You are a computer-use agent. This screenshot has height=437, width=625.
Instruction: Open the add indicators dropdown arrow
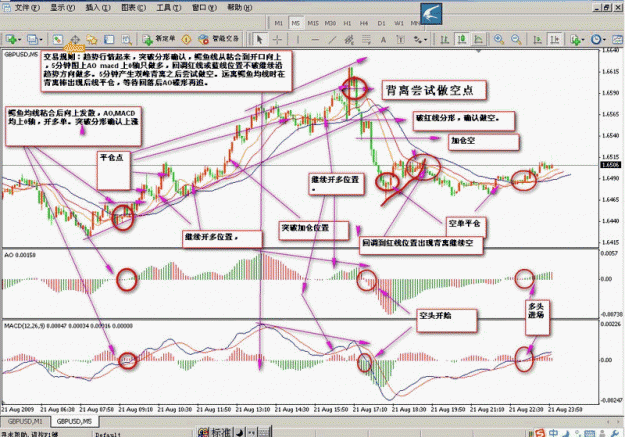pyautogui.click(x=583, y=39)
